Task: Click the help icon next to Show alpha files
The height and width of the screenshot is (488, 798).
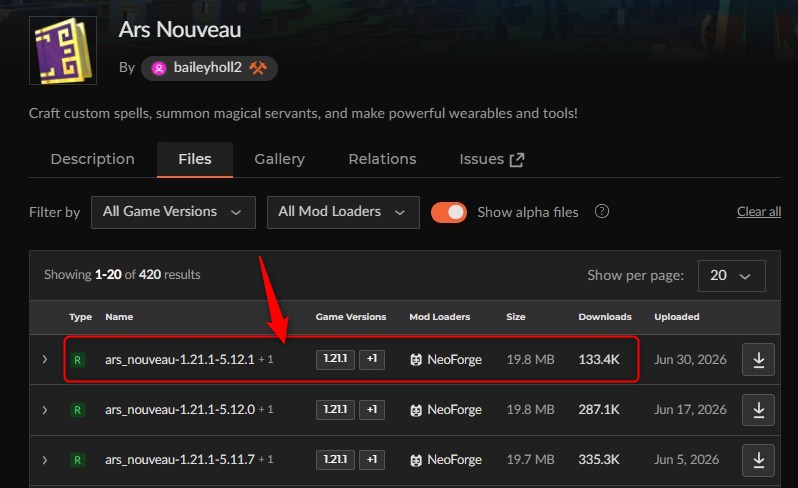Action: pyautogui.click(x=602, y=211)
